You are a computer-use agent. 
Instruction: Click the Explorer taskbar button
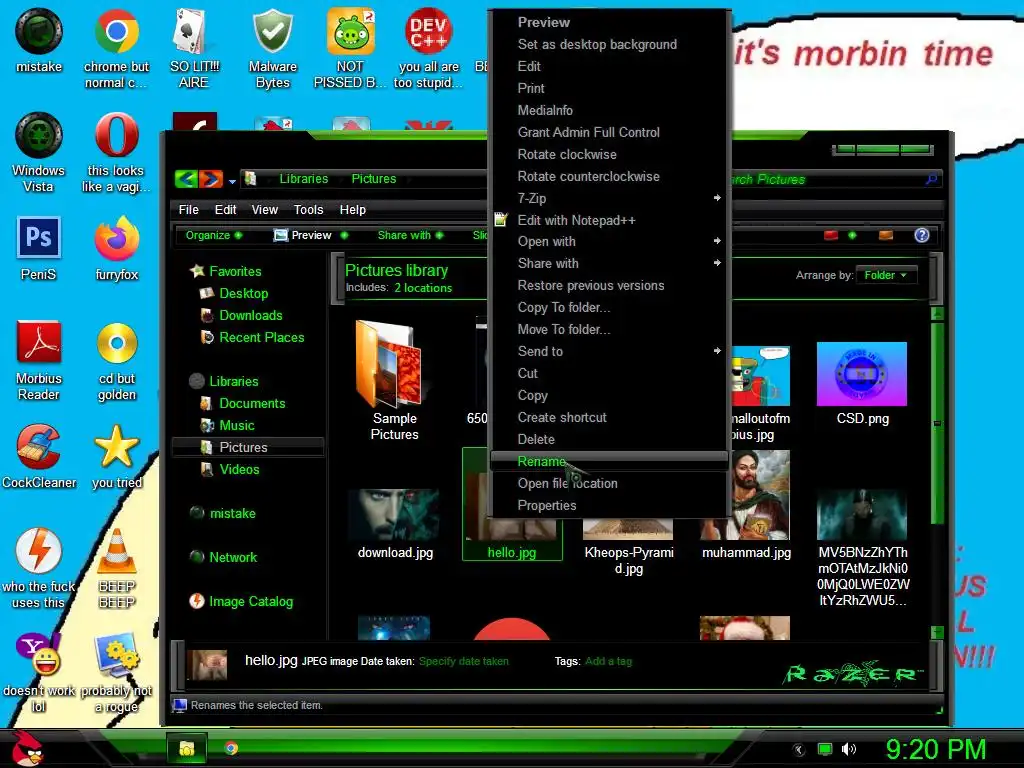[x=187, y=748]
